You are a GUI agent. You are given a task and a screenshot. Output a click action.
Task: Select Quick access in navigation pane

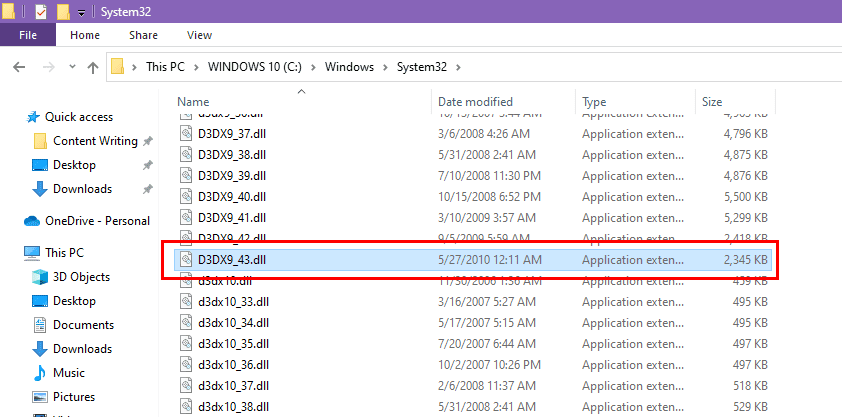78,117
